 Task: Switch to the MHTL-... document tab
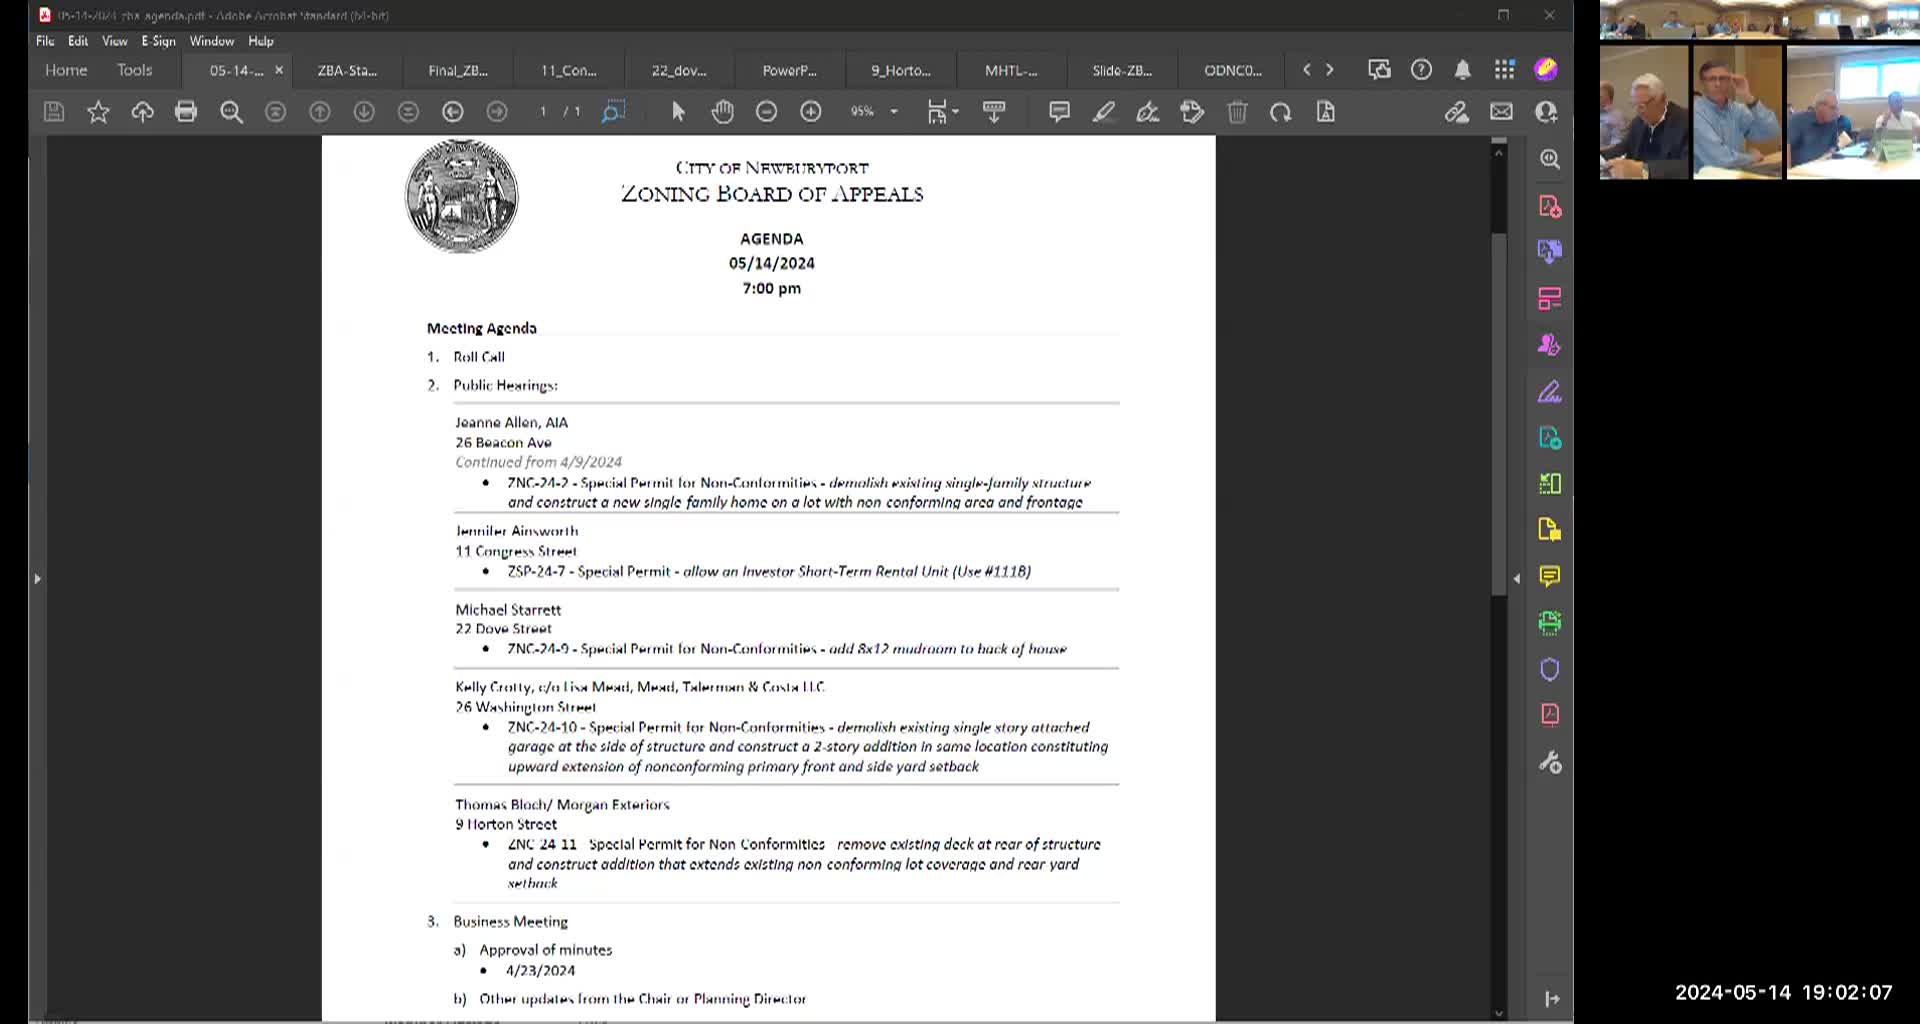1011,71
